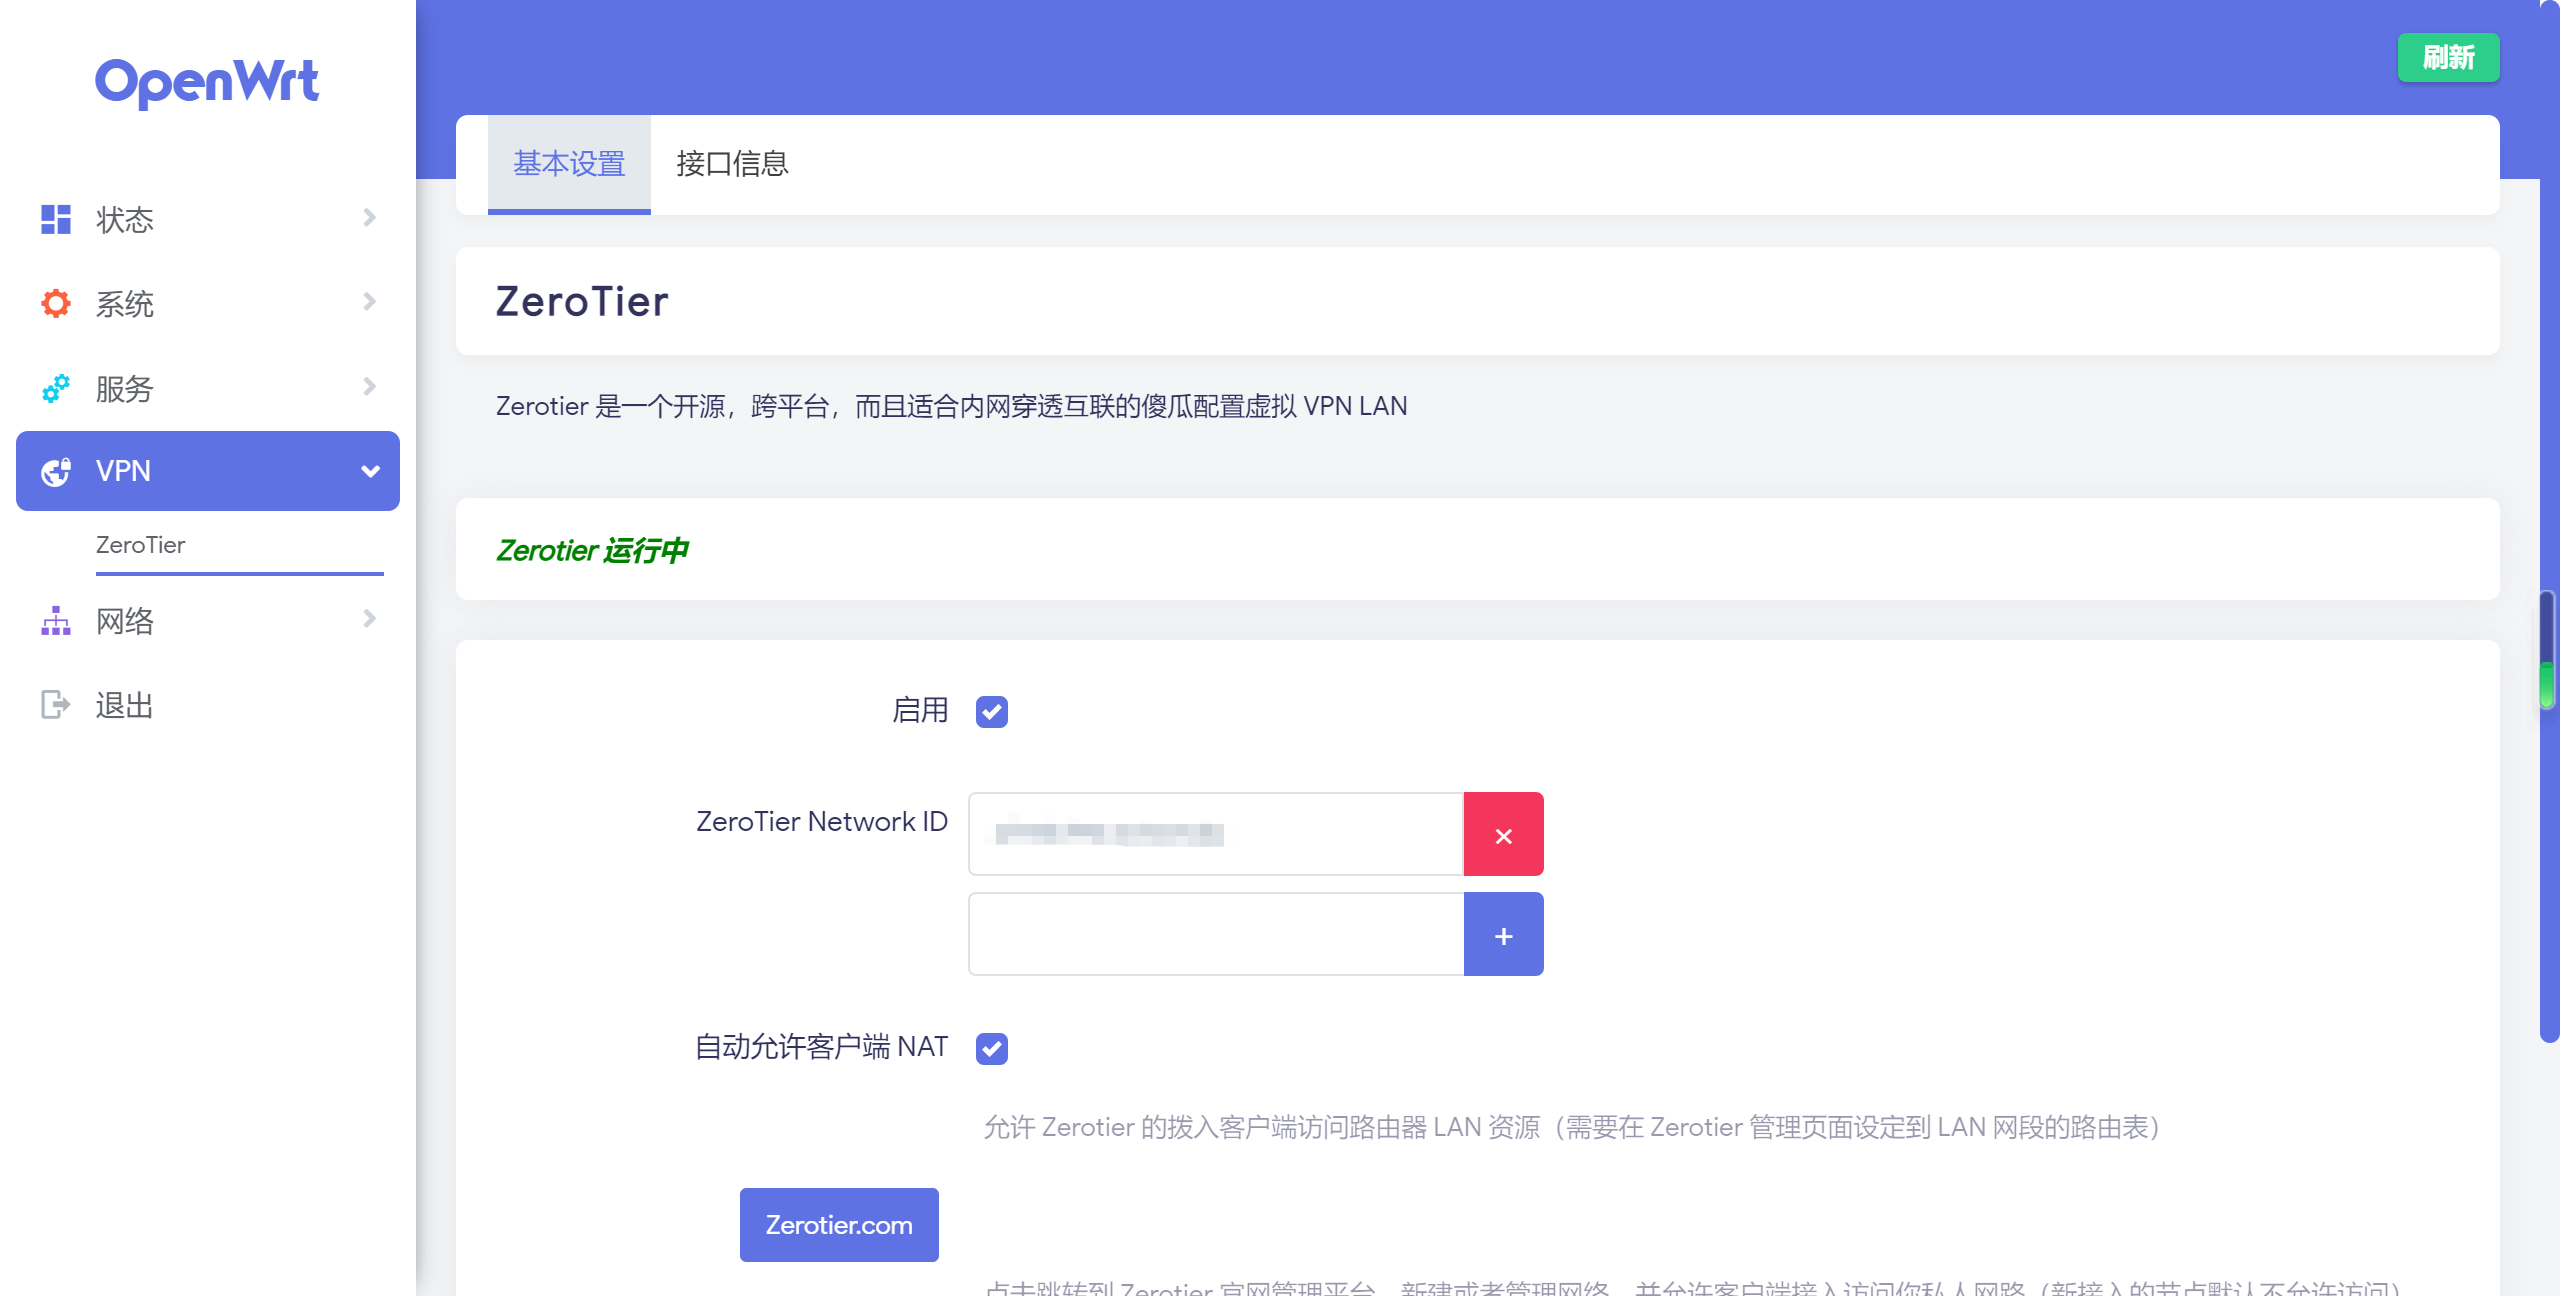Remove the Network ID with the red × icon
Image resolution: width=2560 pixels, height=1296 pixels.
pyautogui.click(x=1503, y=833)
